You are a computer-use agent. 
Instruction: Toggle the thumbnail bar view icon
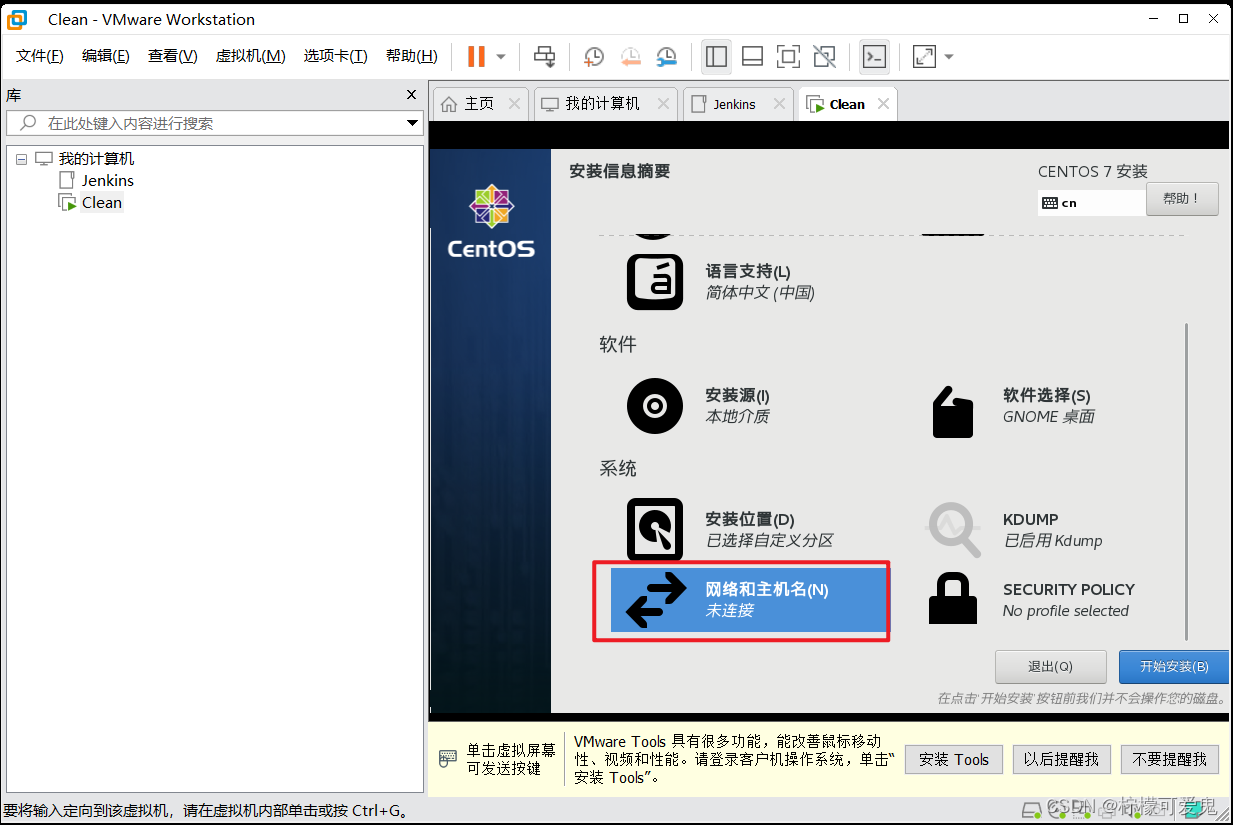pyautogui.click(x=752, y=56)
